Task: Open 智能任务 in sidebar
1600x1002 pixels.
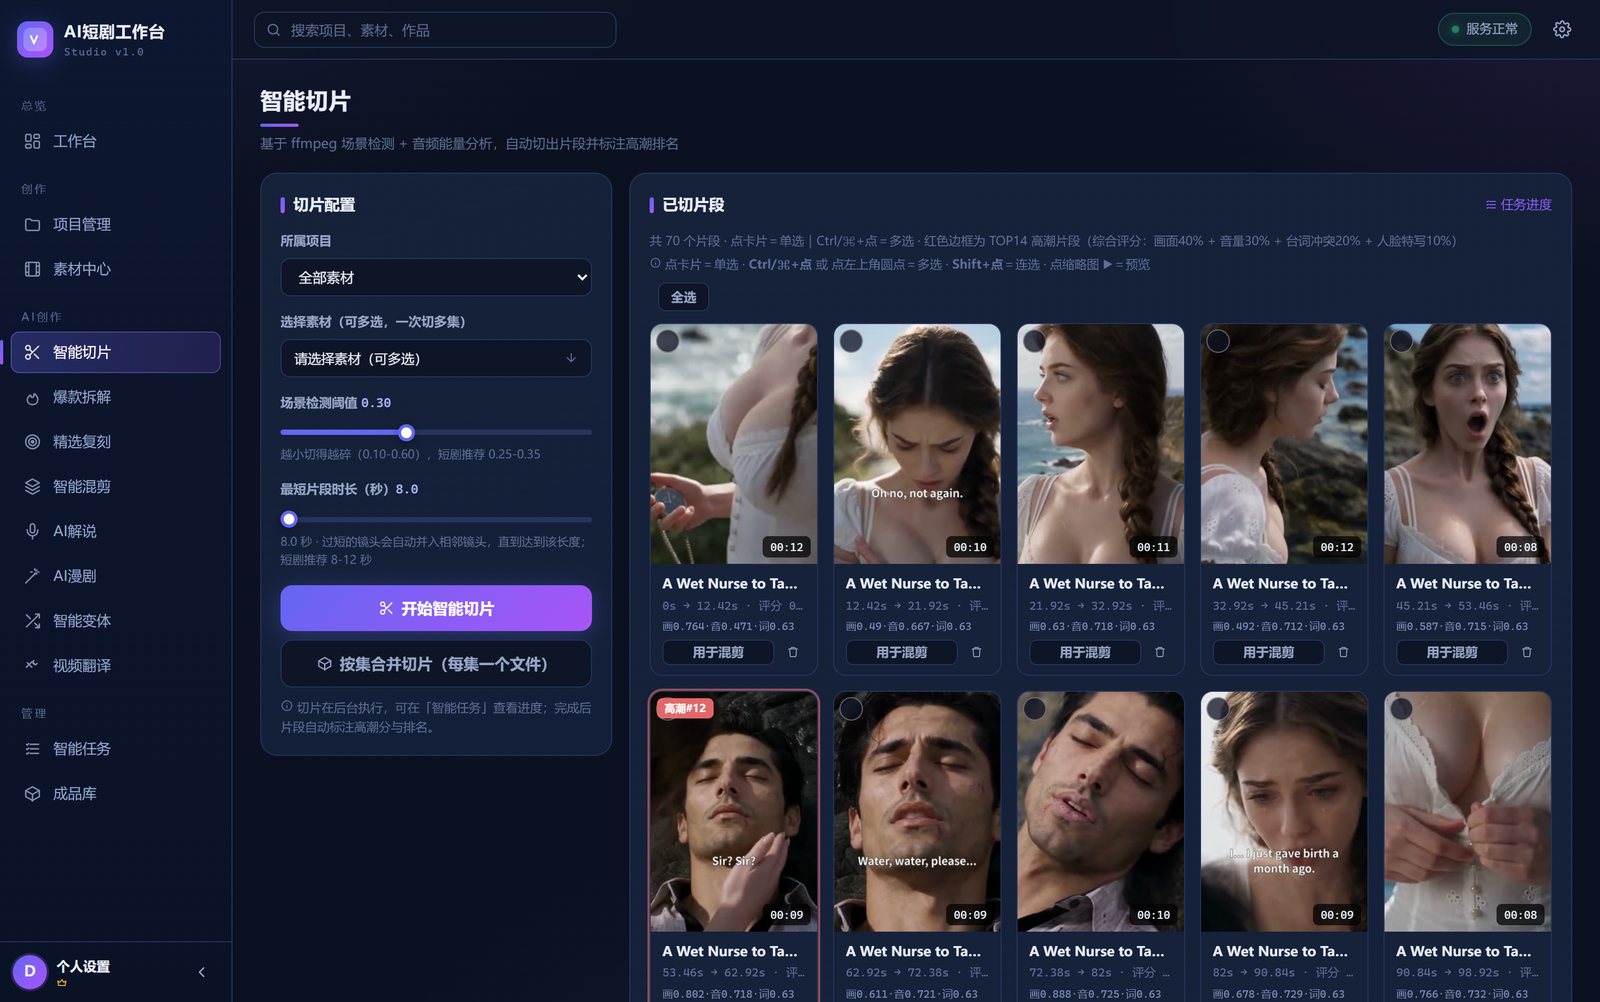Action: click(116, 748)
